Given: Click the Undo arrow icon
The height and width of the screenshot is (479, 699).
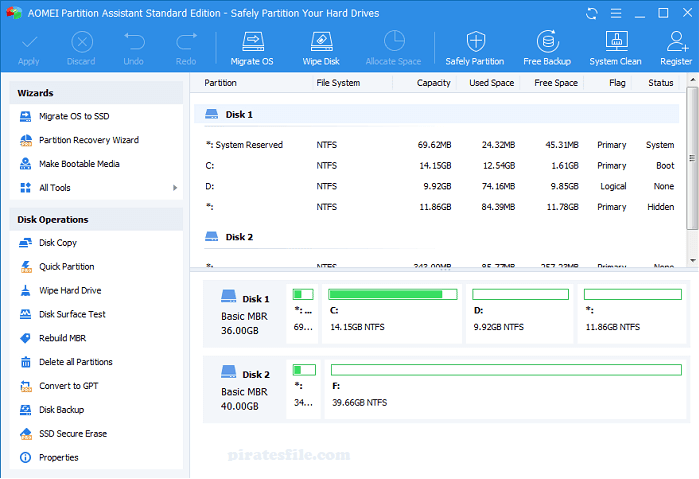Looking at the screenshot, I should point(134,41).
